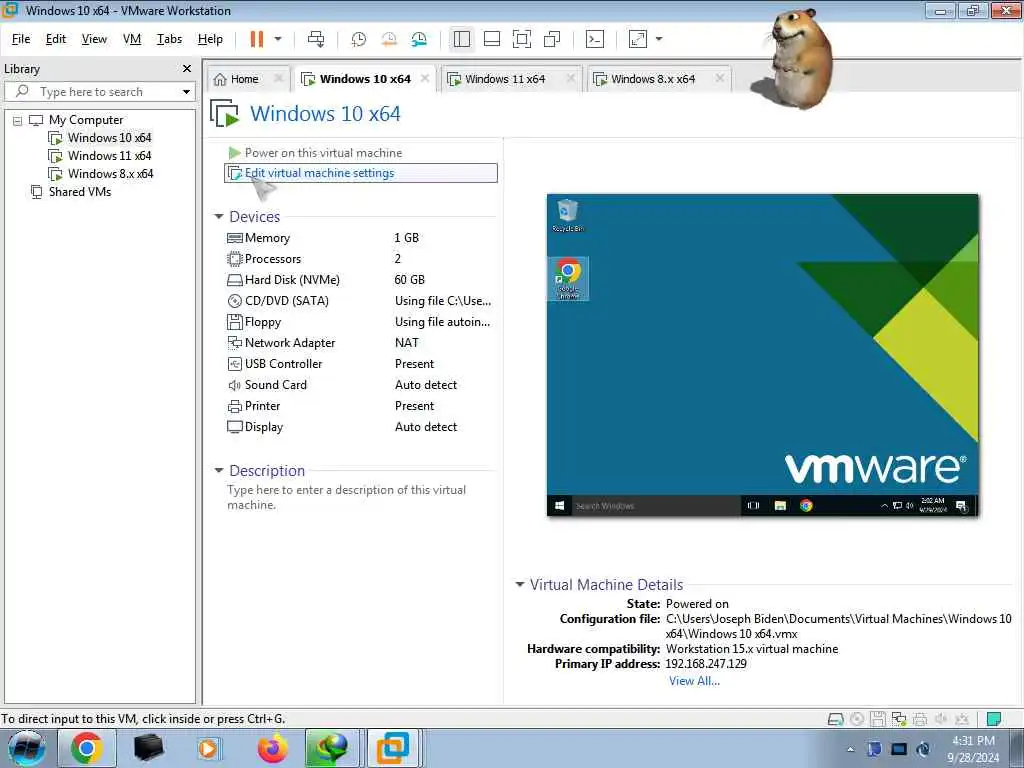Open Snapshot Manager via wrench clock icon

click(x=419, y=39)
